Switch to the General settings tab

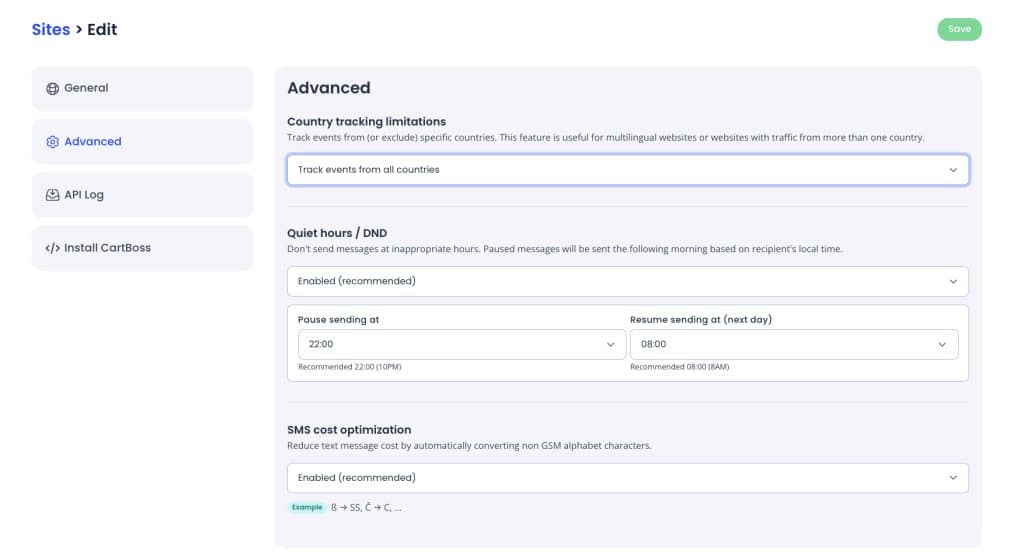[142, 88]
